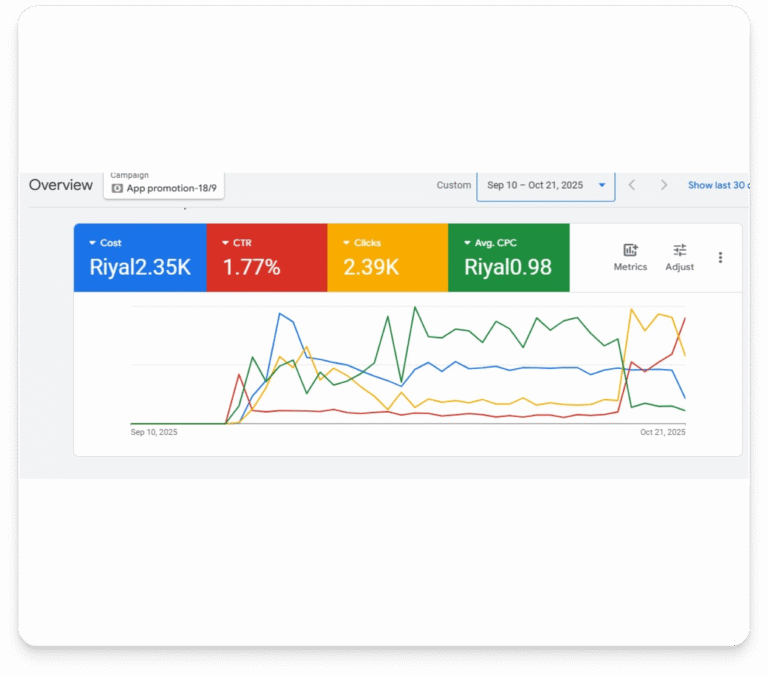Screen dimensions: 768x676
Task: Click the Sep 10, 2025 axis label
Action: (x=154, y=432)
